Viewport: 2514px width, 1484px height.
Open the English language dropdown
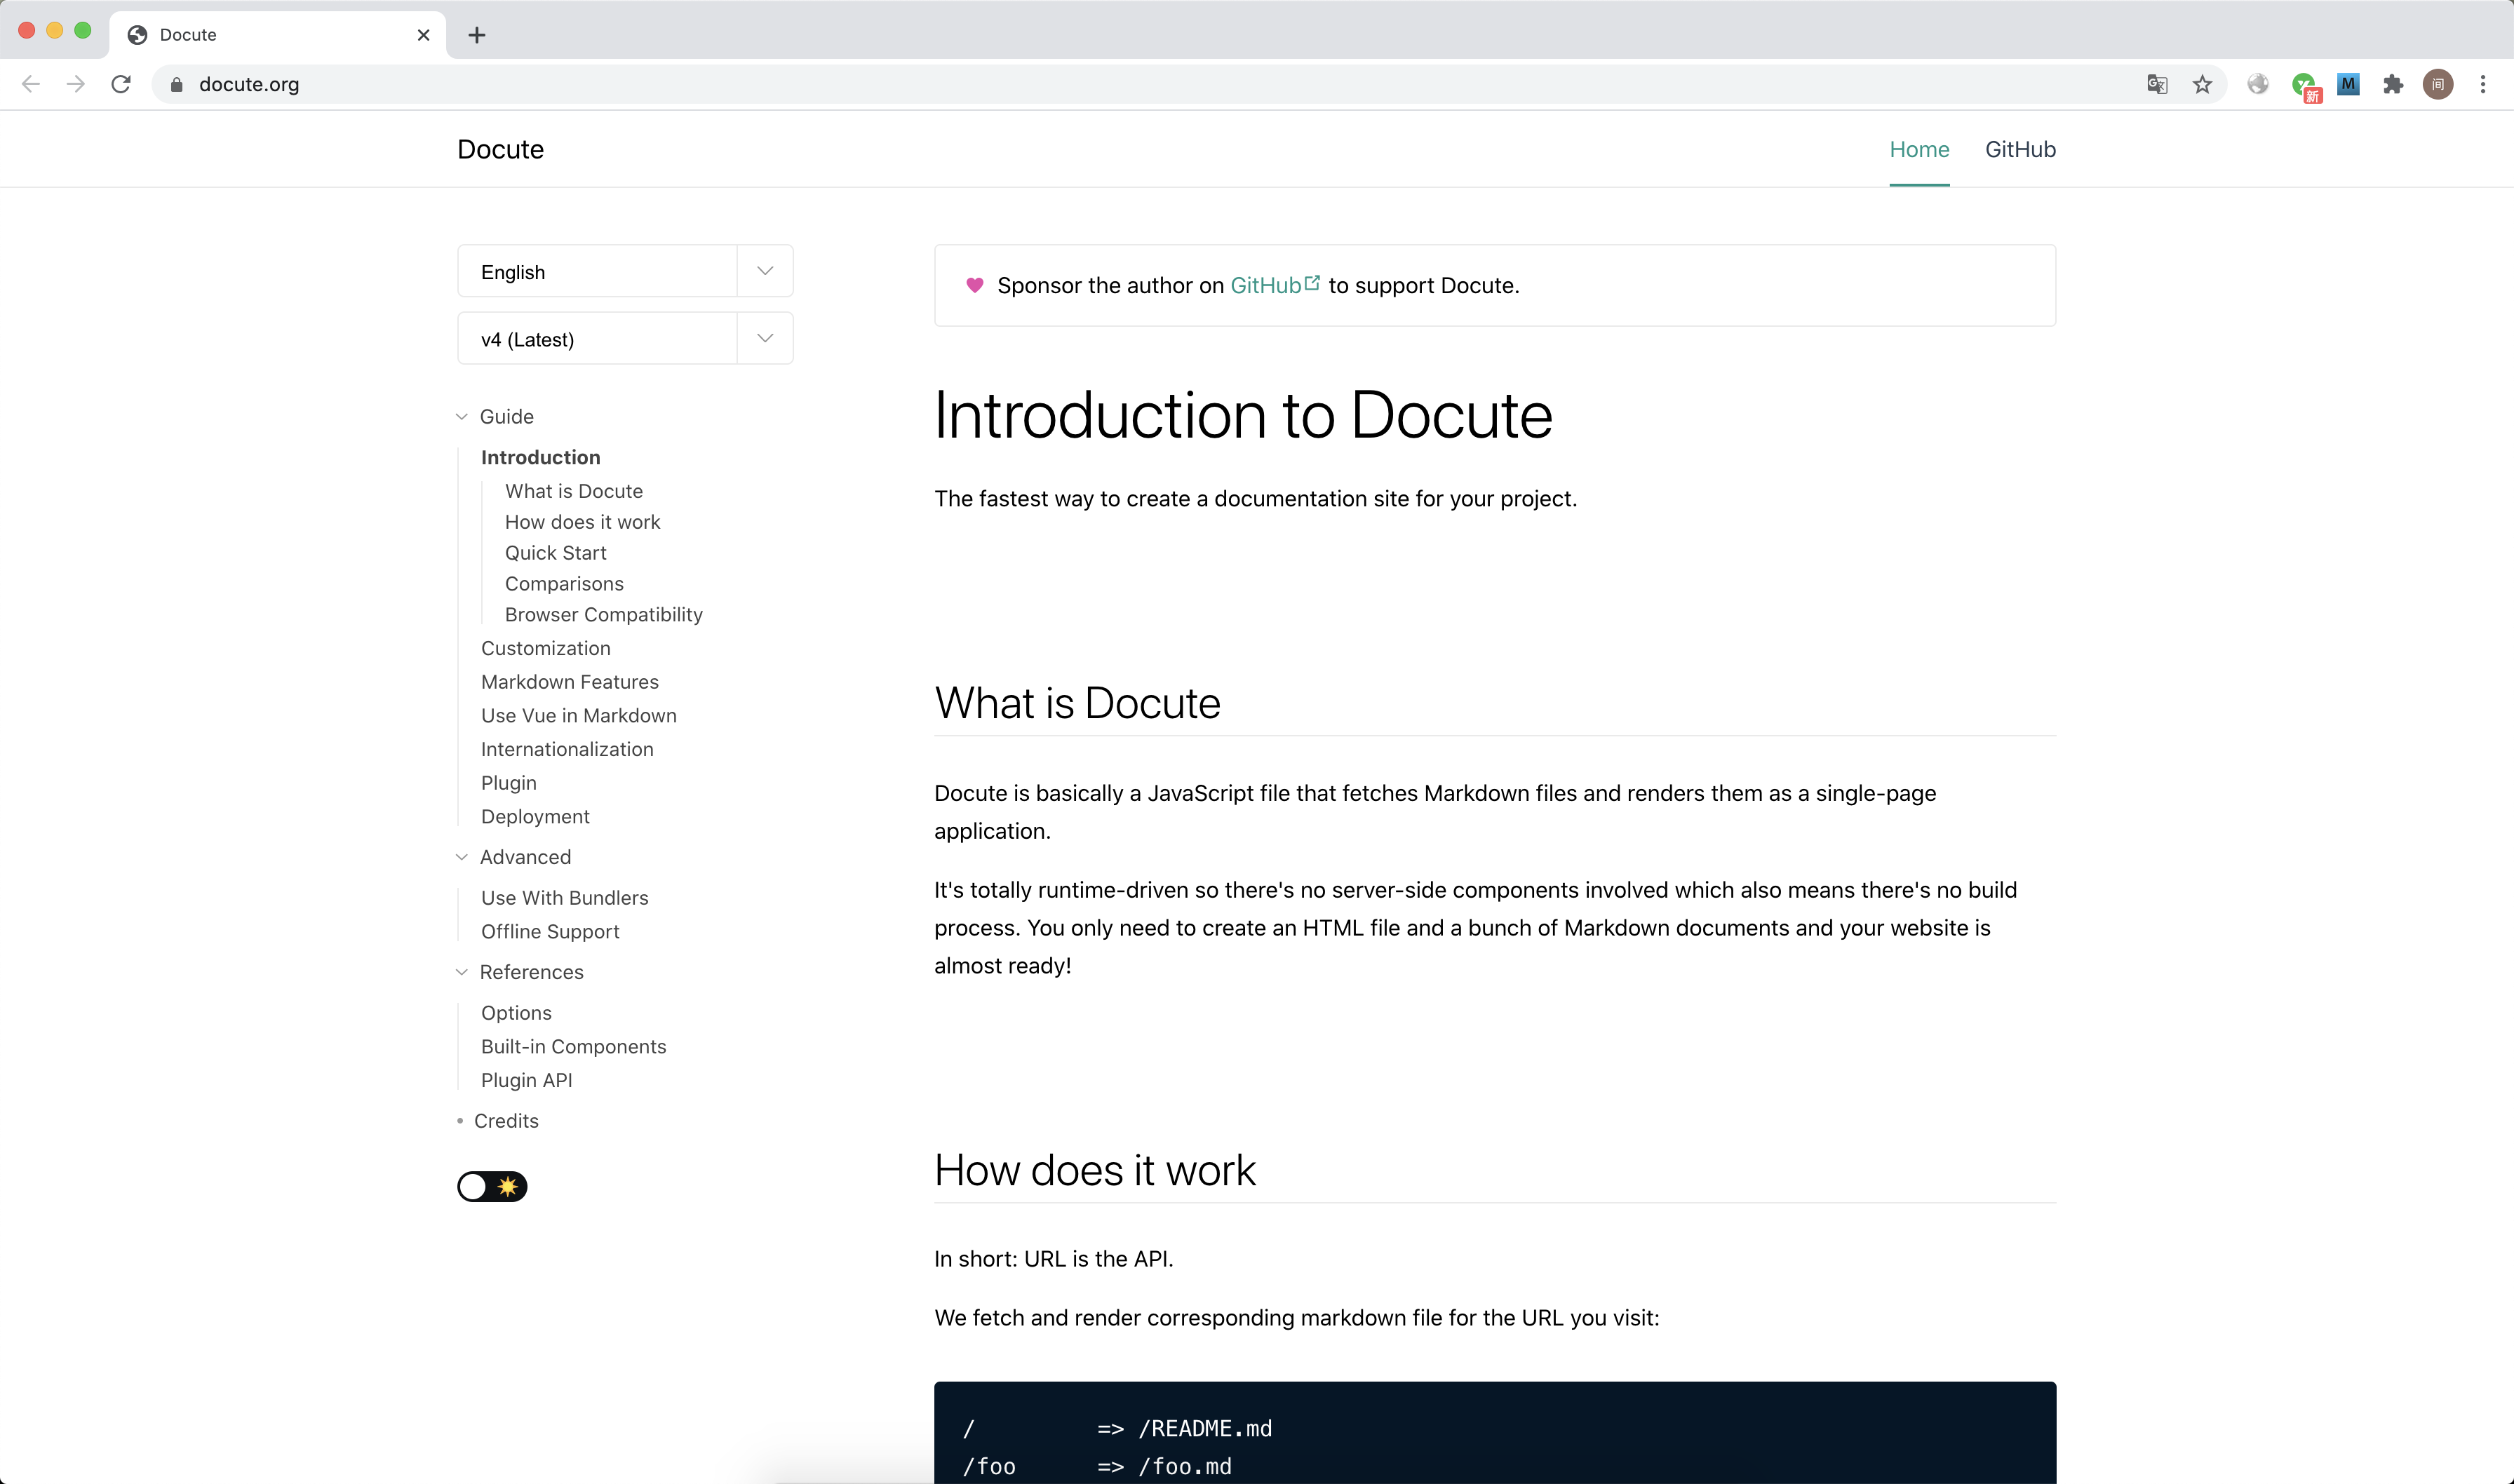pyautogui.click(x=625, y=271)
